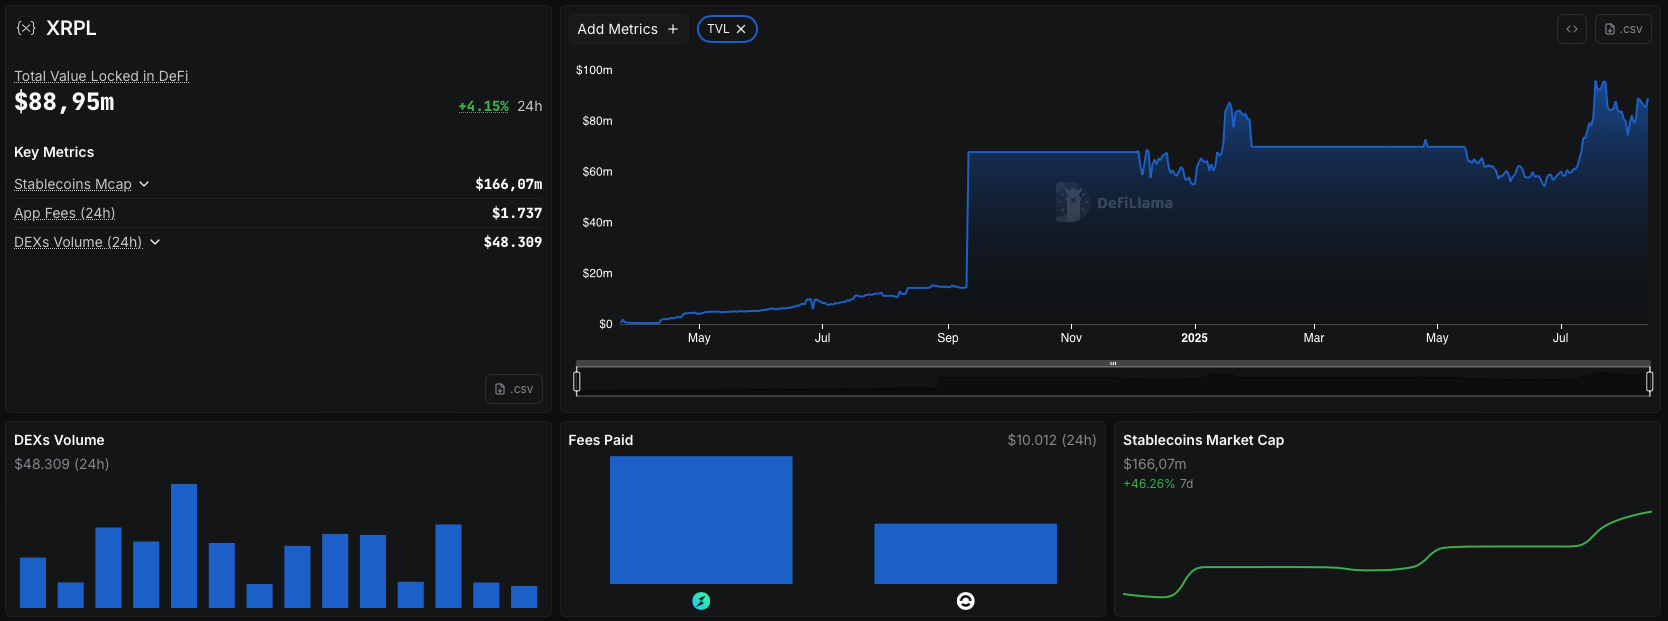This screenshot has width=1668, height=621.
Task: Grab the left handle of the chart range slider
Action: pyautogui.click(x=577, y=381)
